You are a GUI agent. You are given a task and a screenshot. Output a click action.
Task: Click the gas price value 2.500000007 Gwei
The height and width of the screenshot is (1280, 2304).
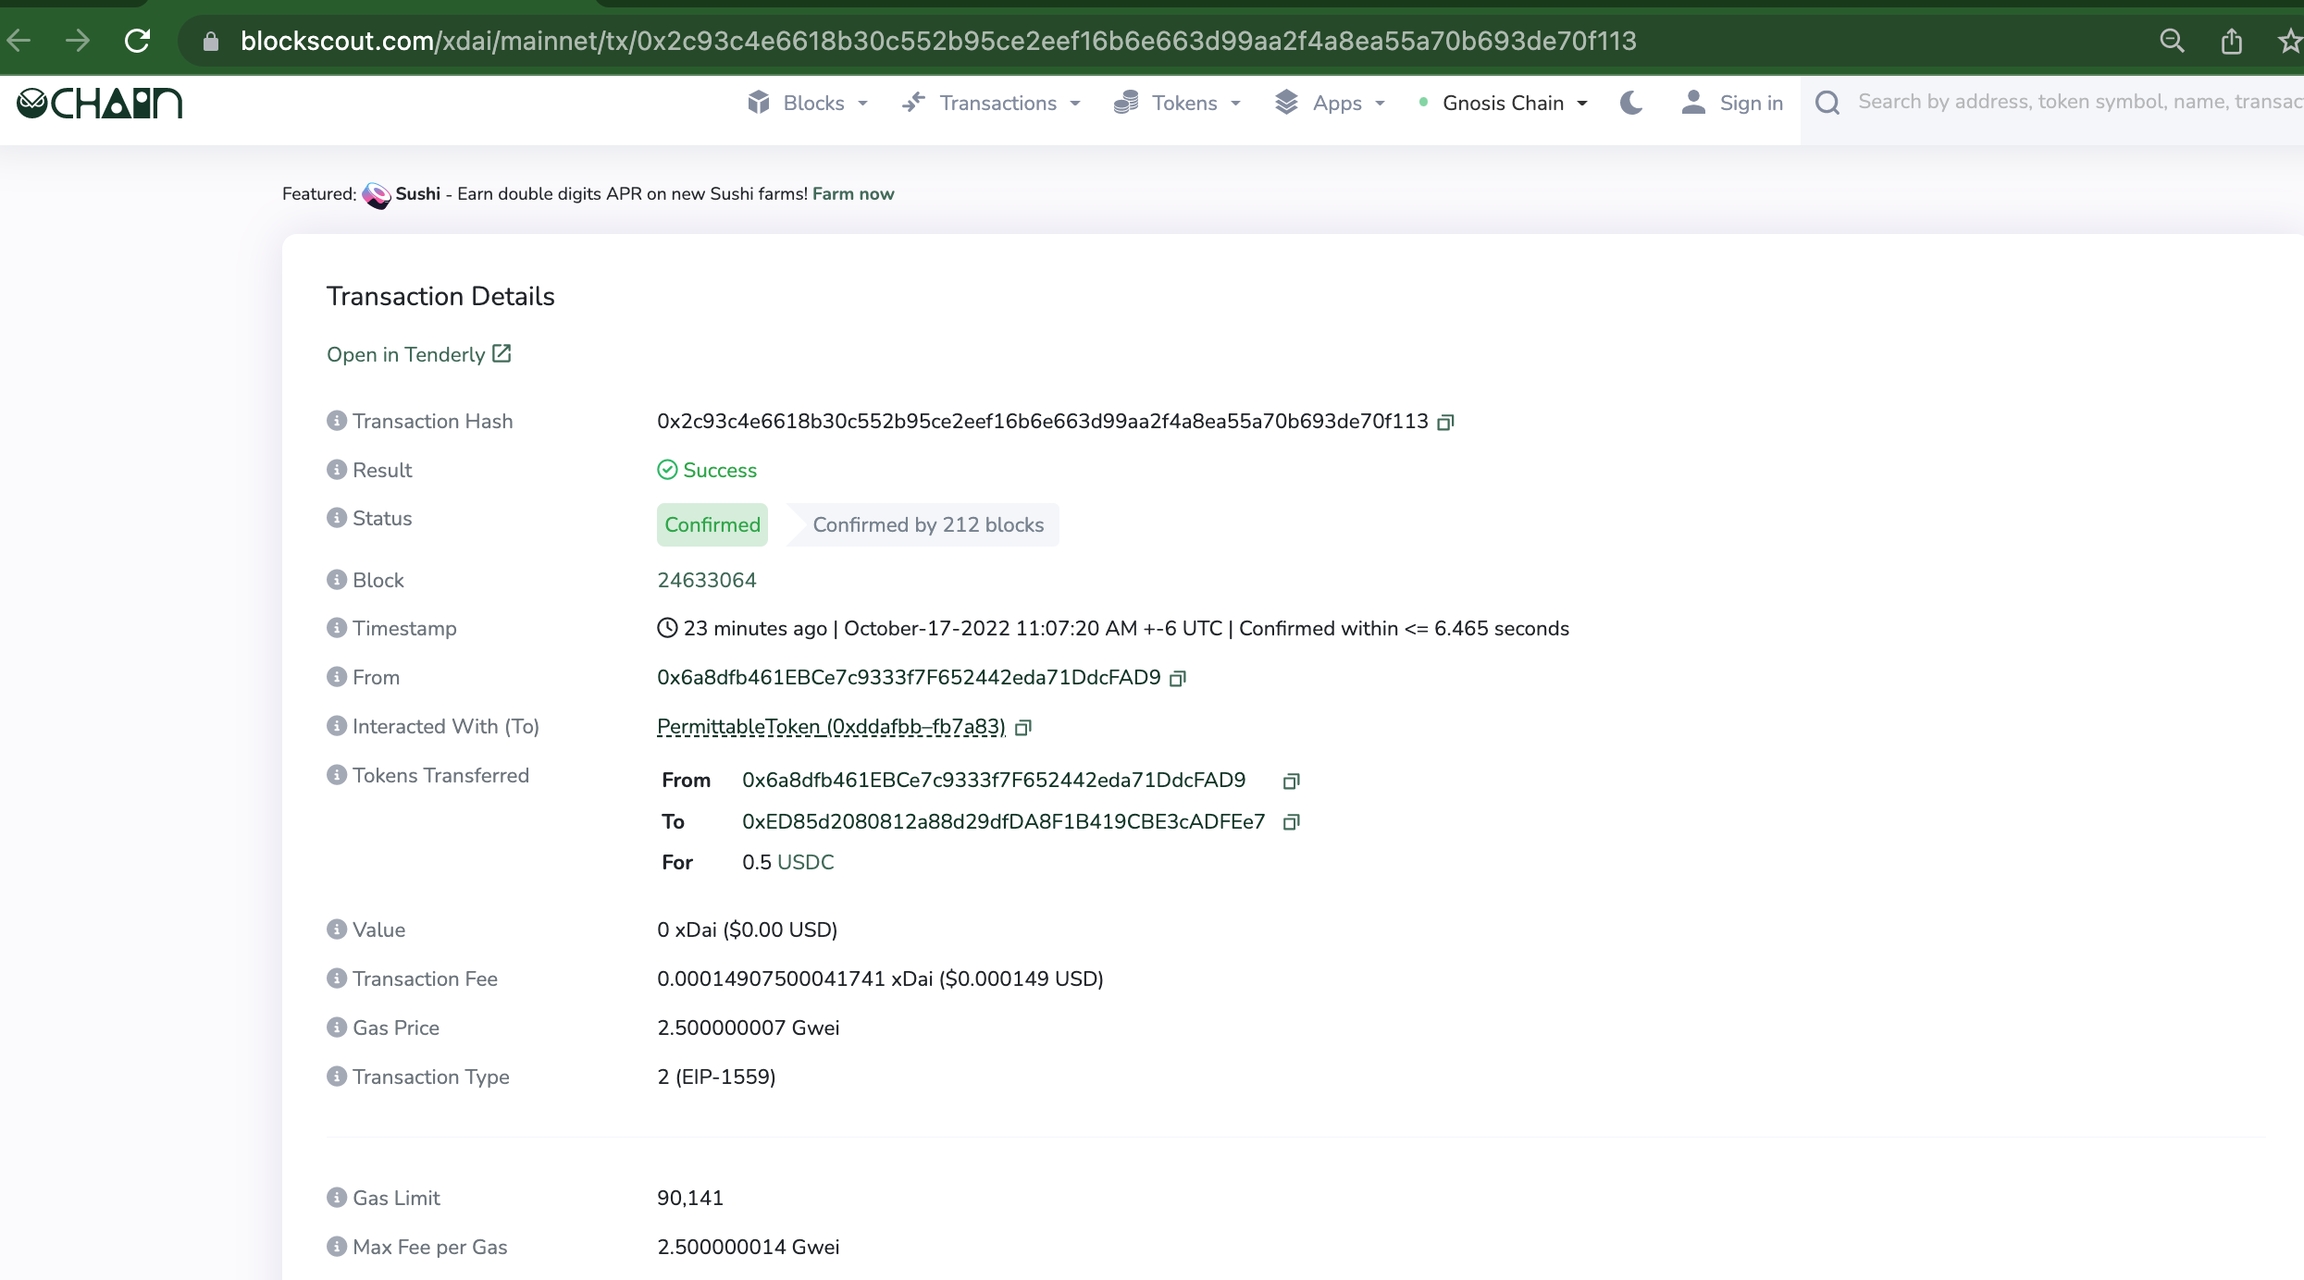point(748,1028)
